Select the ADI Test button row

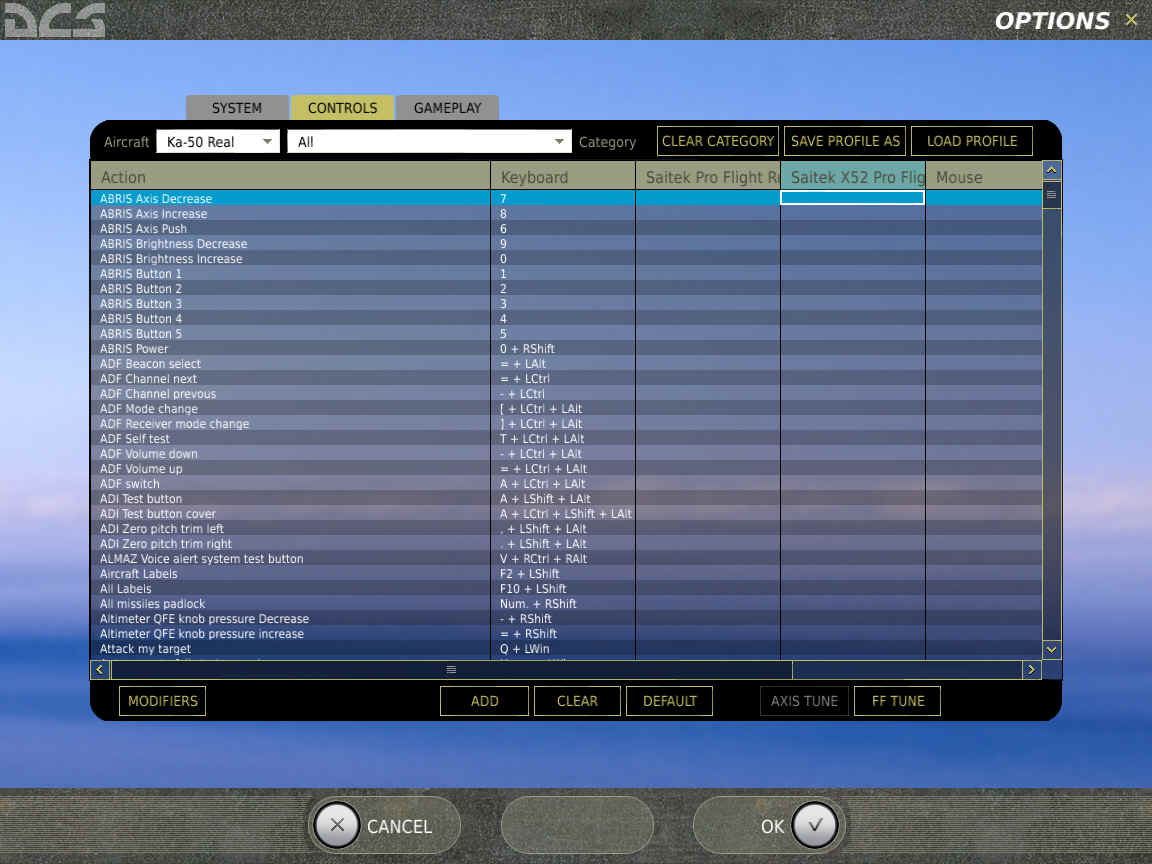pos(566,499)
